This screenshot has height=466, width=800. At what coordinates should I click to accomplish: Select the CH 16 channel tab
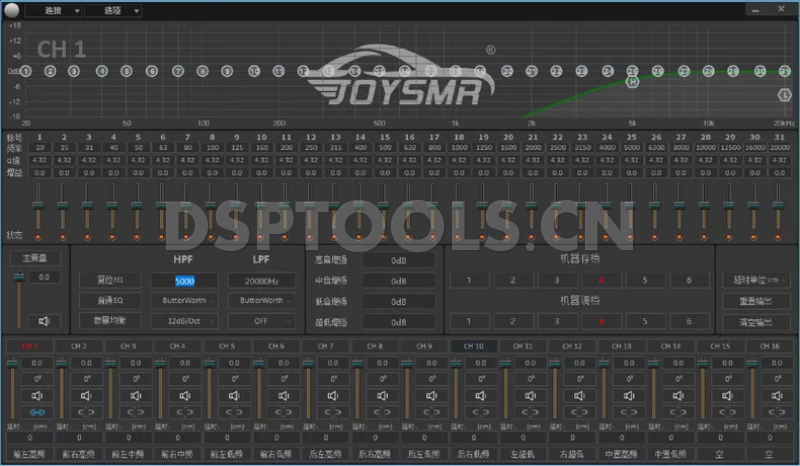point(769,346)
